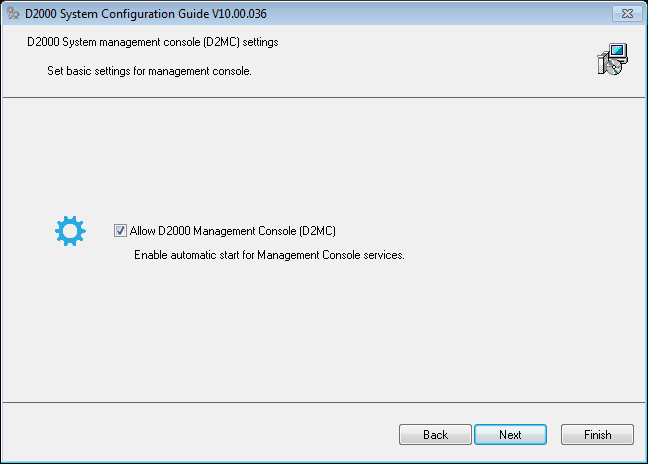Click the blue gear settings icon
Viewport: 648px width, 464px height.
(70, 232)
